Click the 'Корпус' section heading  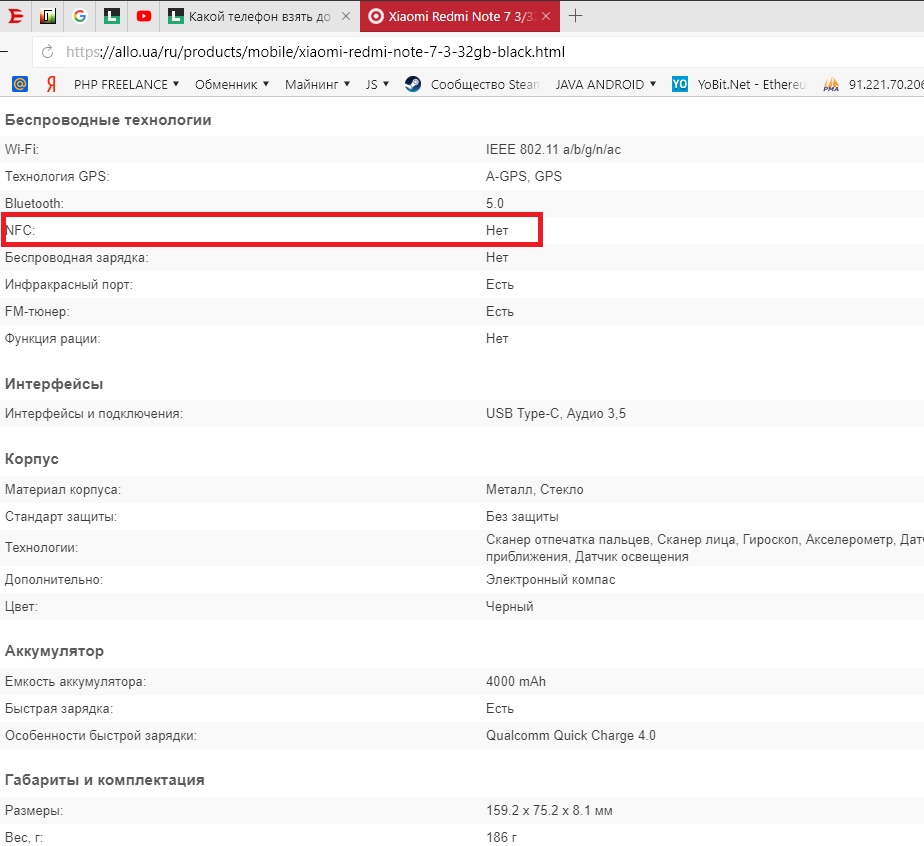32,459
